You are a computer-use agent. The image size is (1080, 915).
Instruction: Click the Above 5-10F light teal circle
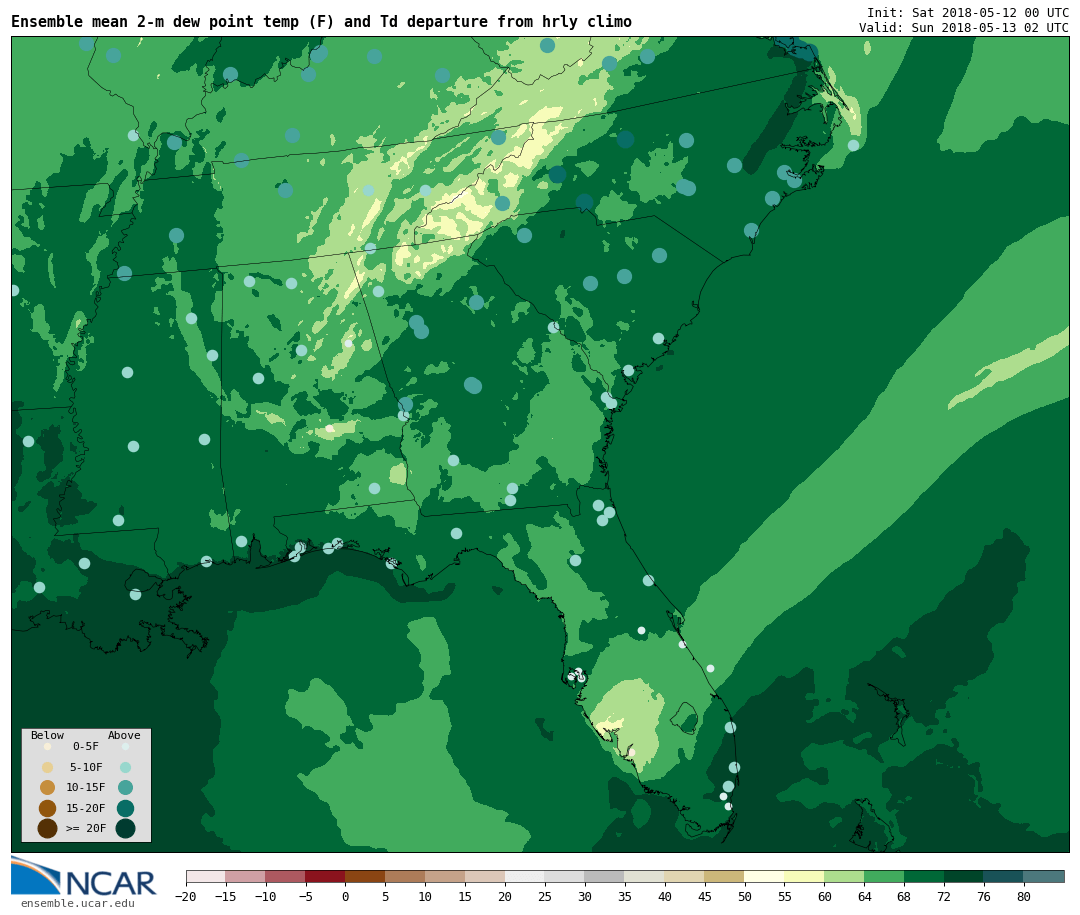125,767
